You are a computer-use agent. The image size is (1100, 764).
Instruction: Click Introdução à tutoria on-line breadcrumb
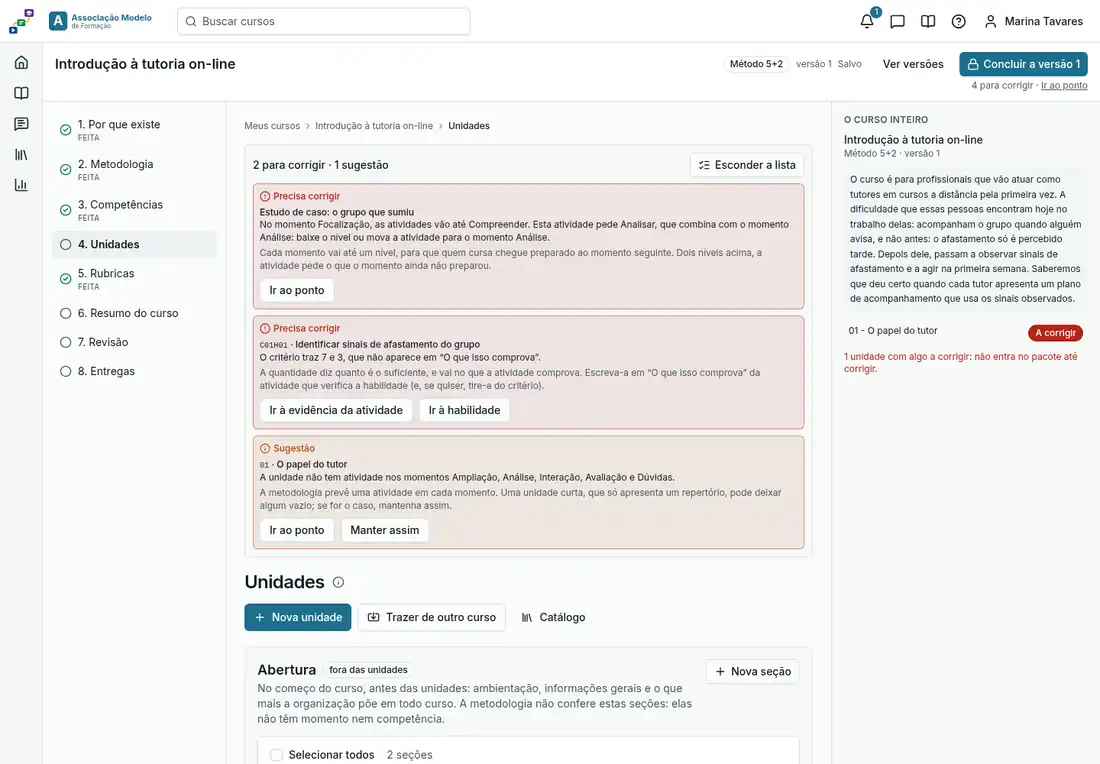(x=374, y=126)
